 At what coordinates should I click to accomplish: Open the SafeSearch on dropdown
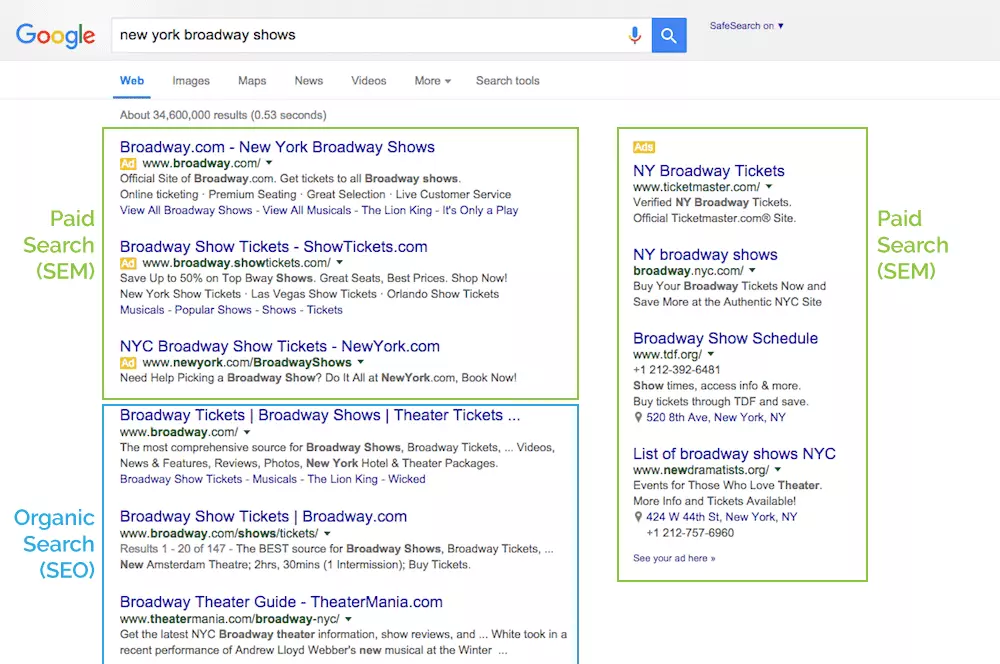click(x=746, y=26)
